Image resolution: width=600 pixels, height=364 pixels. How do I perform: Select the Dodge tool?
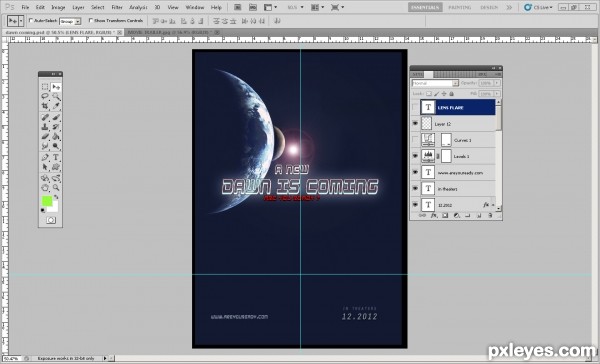(56, 146)
